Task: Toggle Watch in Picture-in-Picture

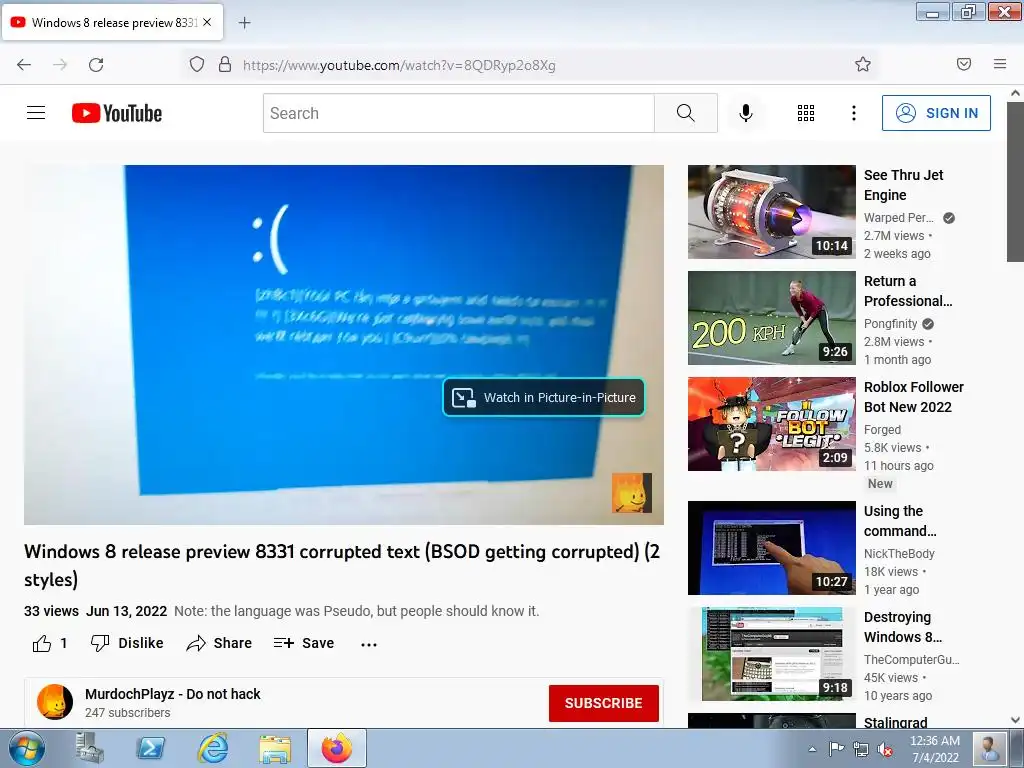Action: tap(543, 397)
